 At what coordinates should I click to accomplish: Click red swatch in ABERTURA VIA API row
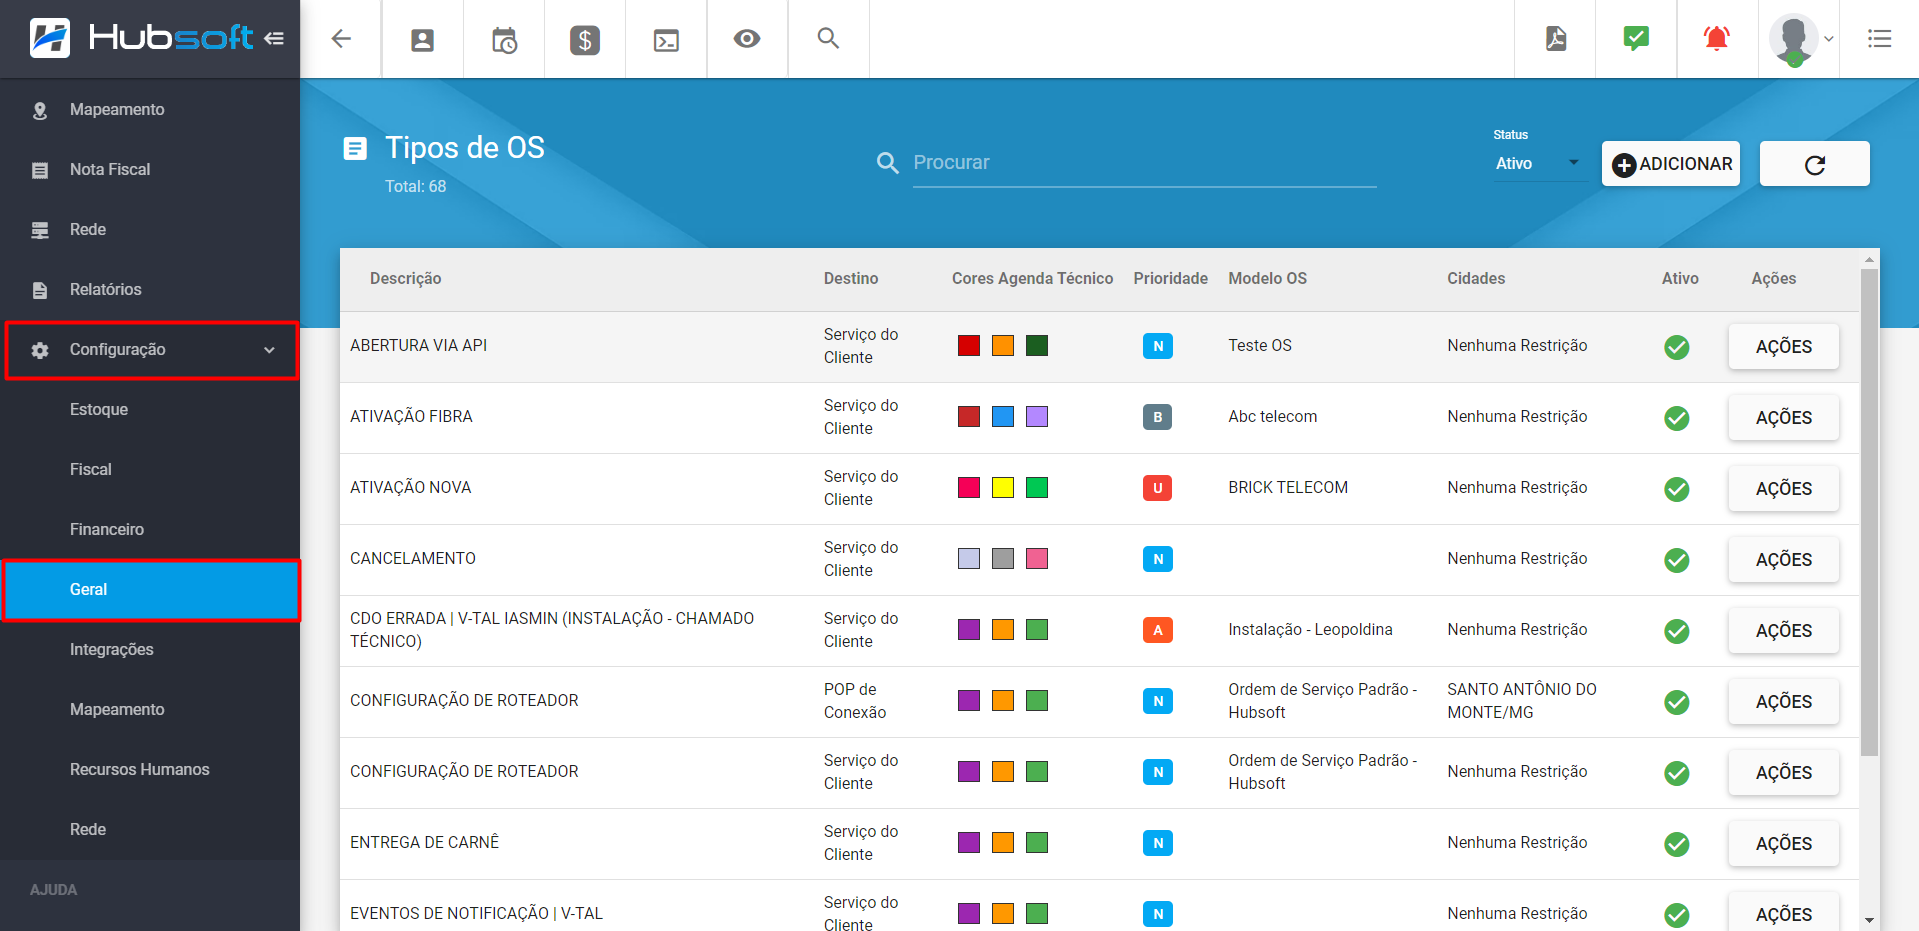click(x=969, y=346)
